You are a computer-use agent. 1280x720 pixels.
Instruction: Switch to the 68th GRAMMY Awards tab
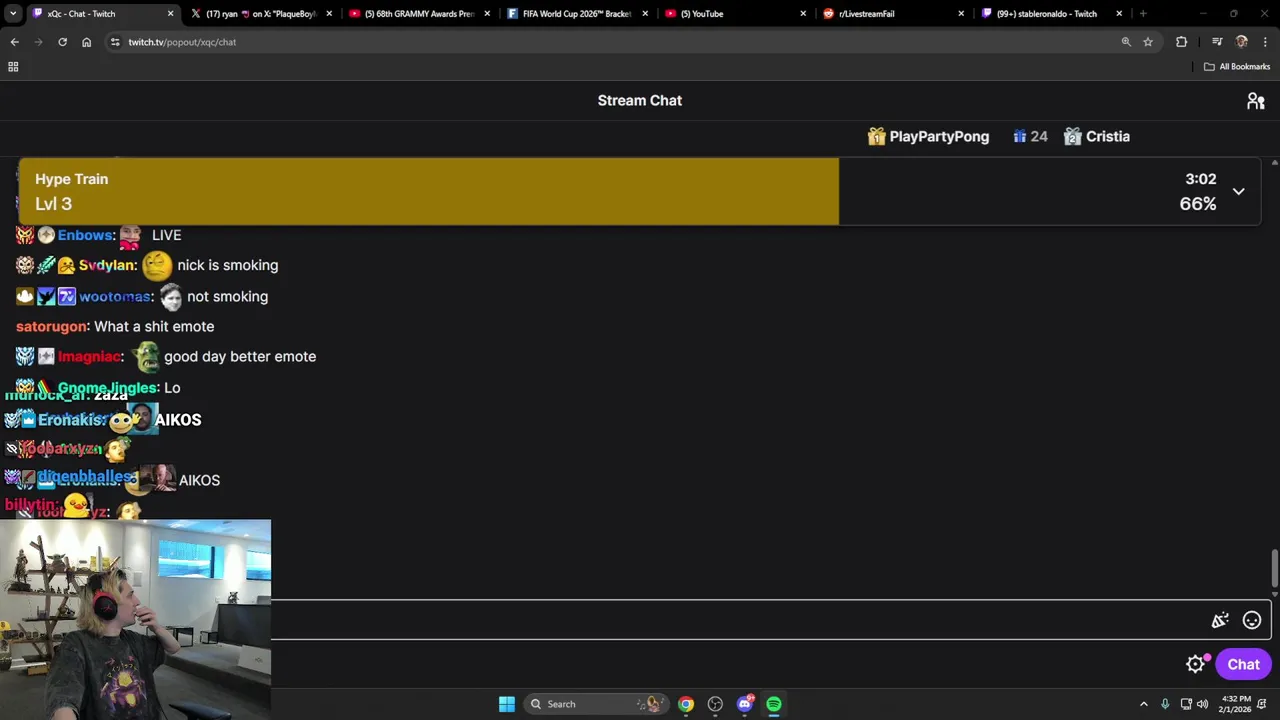pos(420,14)
